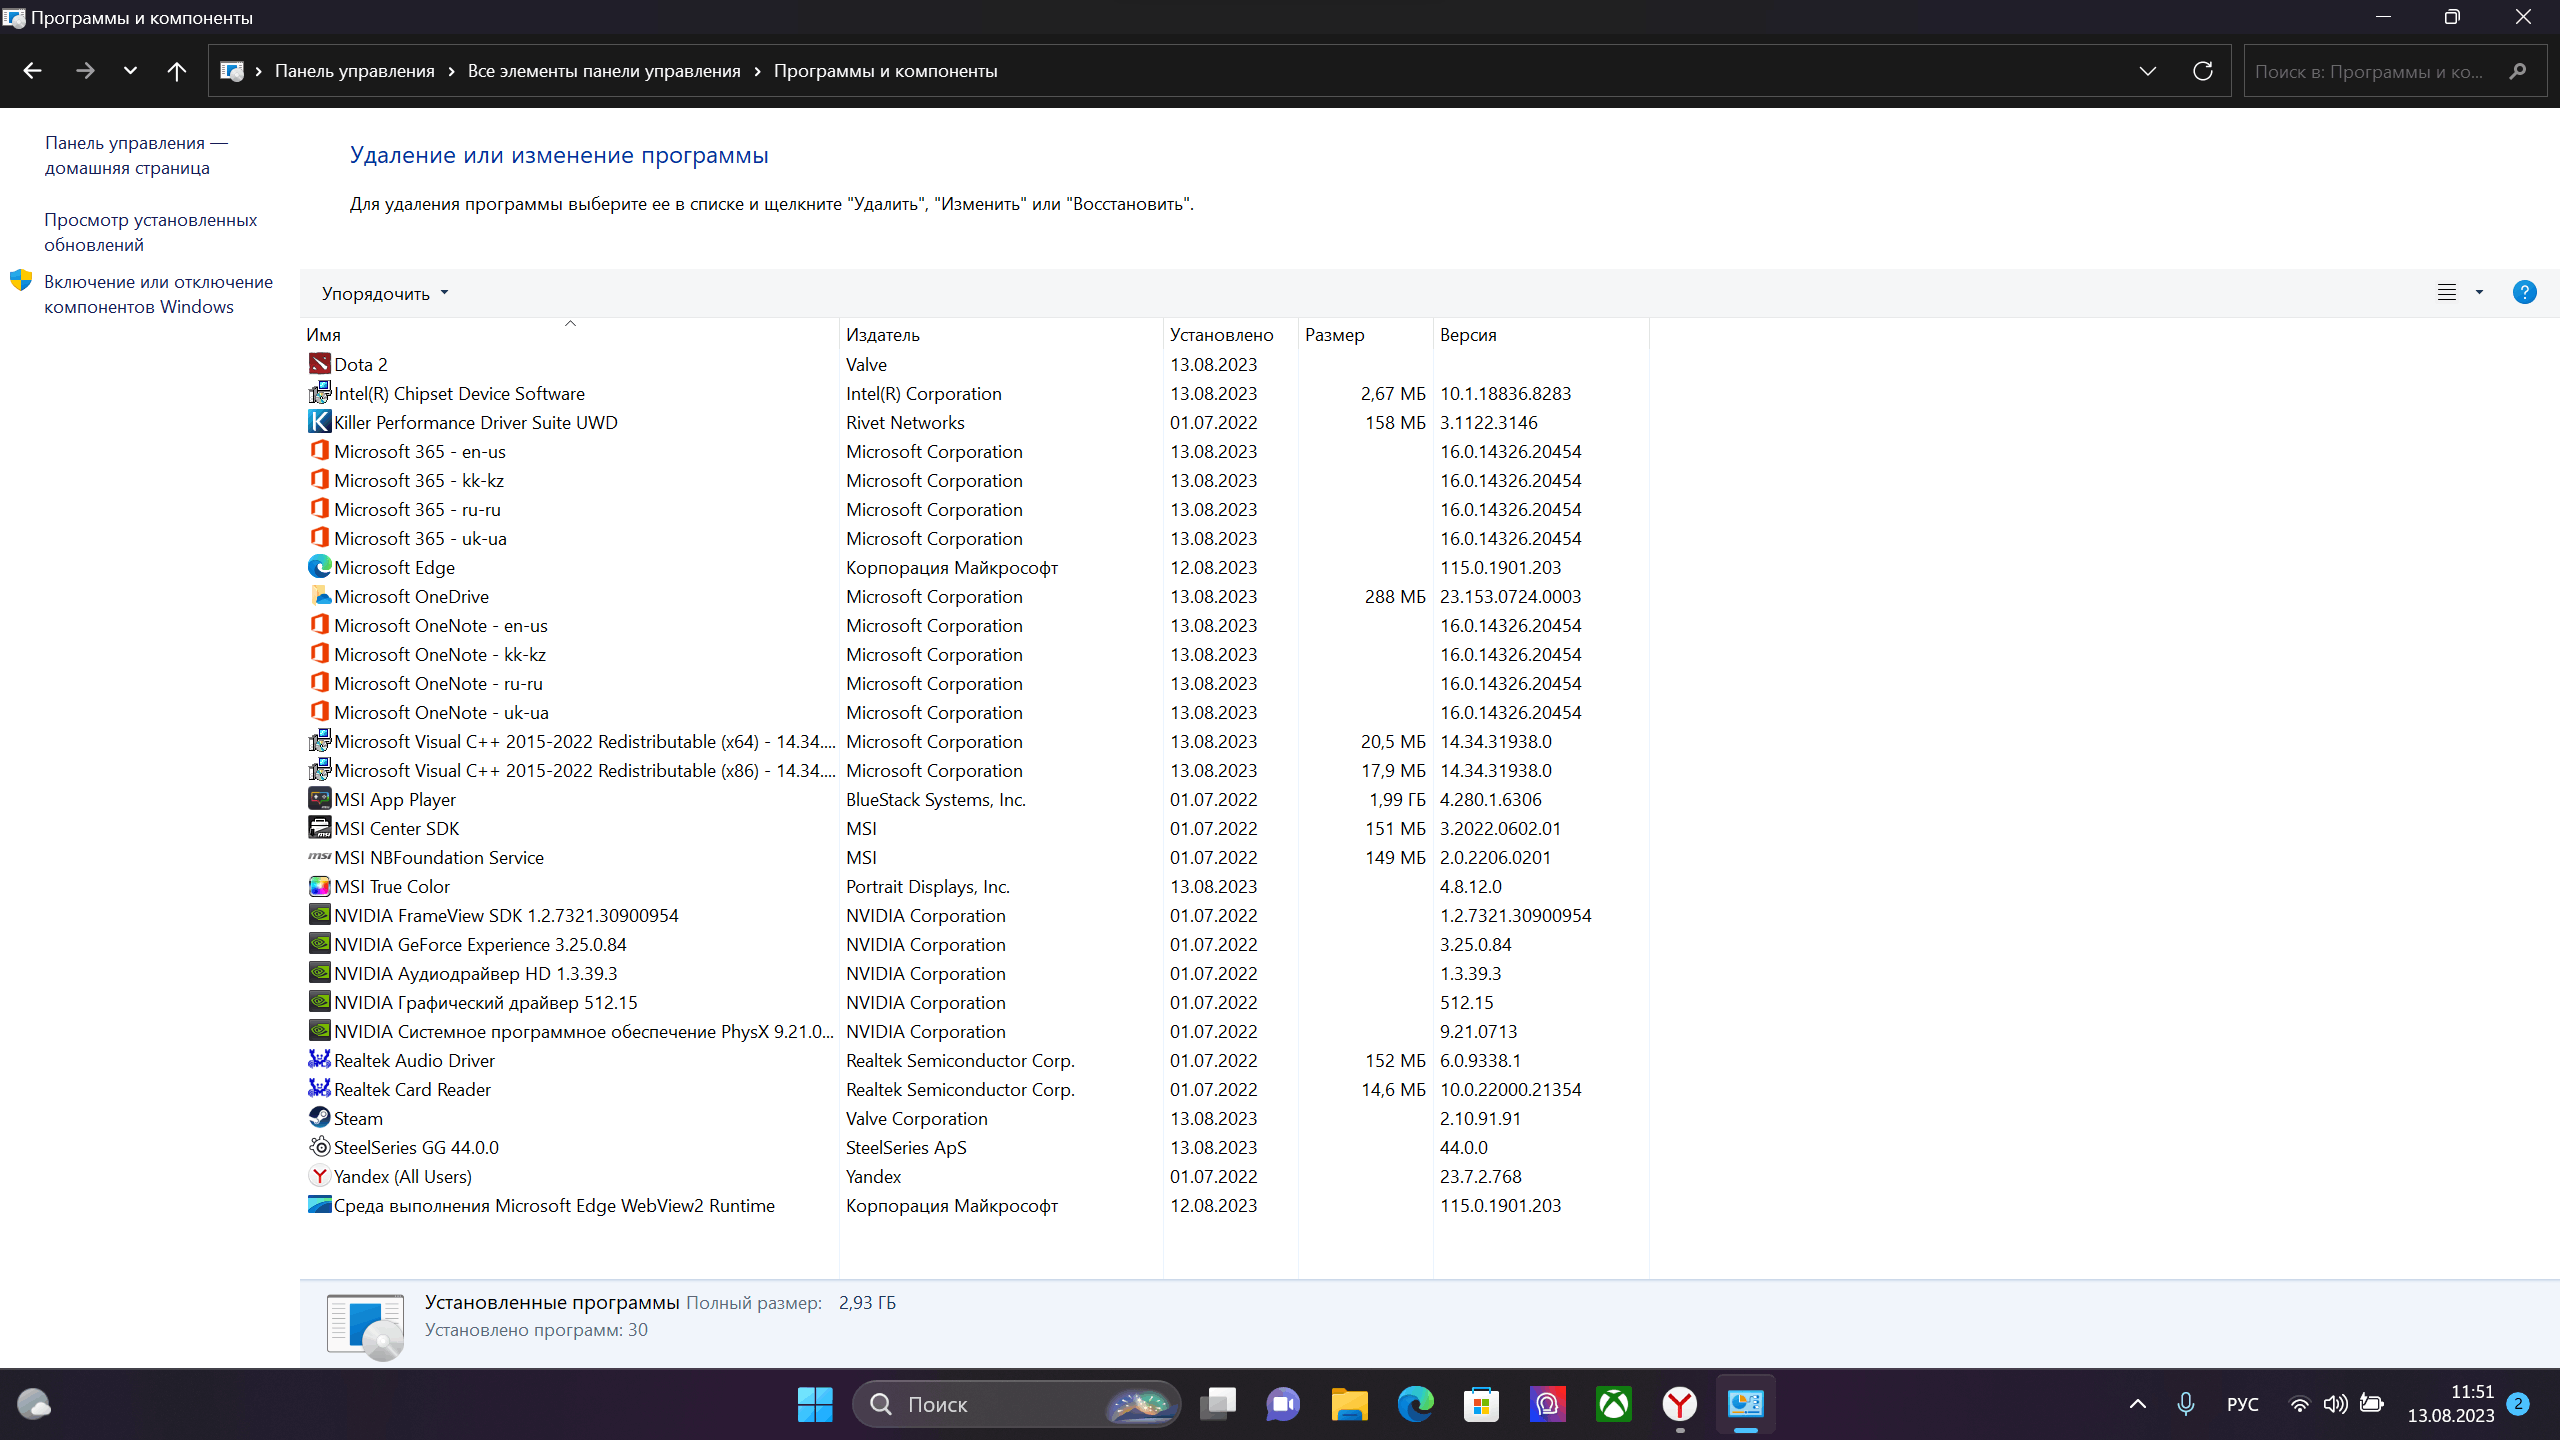Click the MSI Center SDK icon
This screenshot has width=2560, height=1440.
point(319,828)
